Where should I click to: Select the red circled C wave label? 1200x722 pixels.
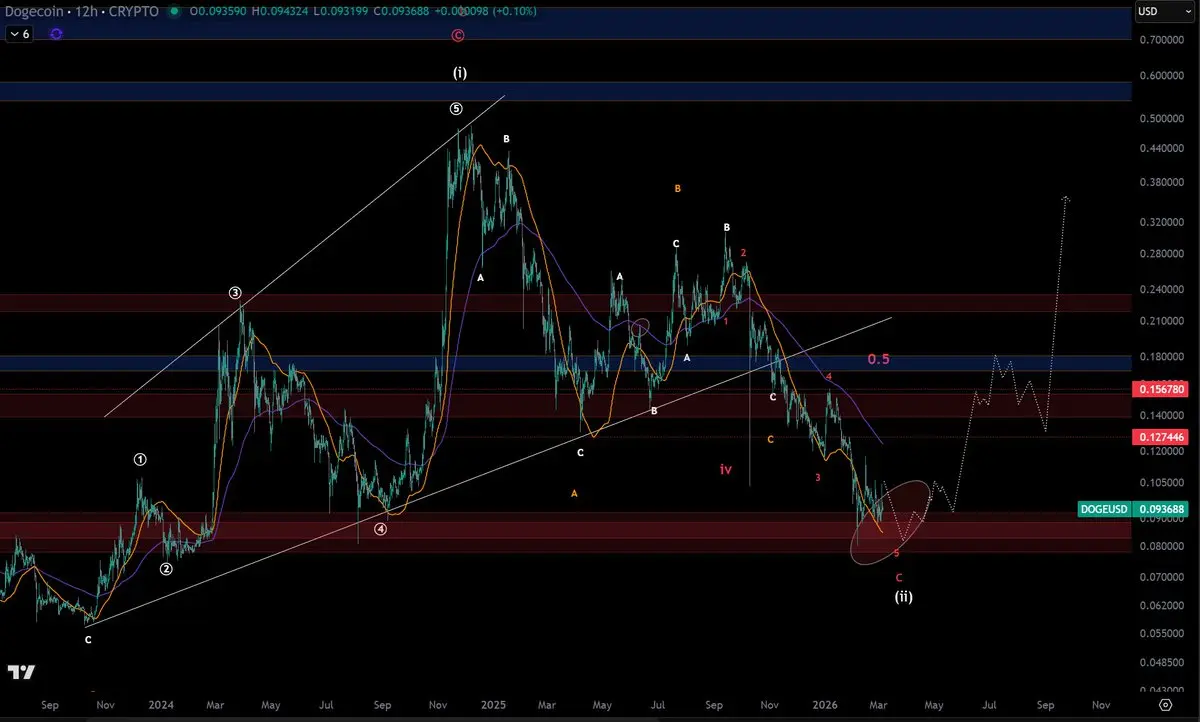[457, 35]
